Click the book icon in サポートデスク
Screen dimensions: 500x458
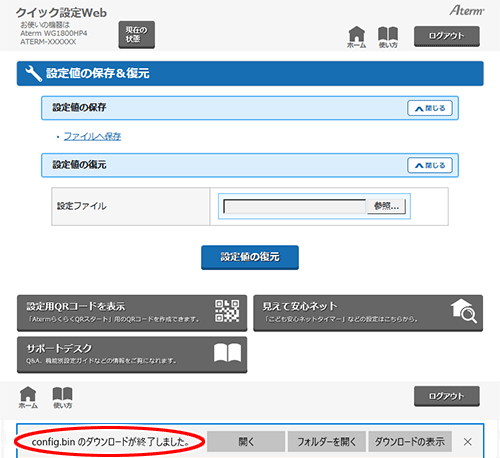[x=227, y=353]
